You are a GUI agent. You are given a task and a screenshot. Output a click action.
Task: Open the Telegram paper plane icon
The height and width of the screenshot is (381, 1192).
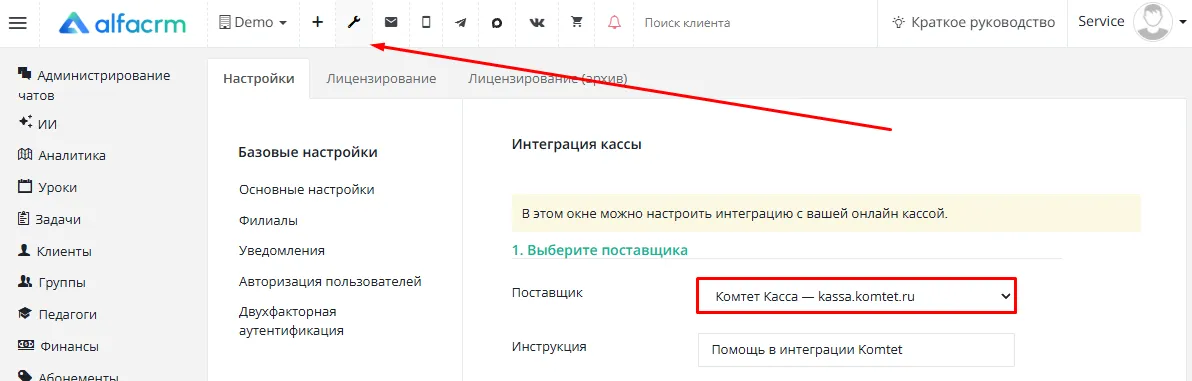pos(461,23)
